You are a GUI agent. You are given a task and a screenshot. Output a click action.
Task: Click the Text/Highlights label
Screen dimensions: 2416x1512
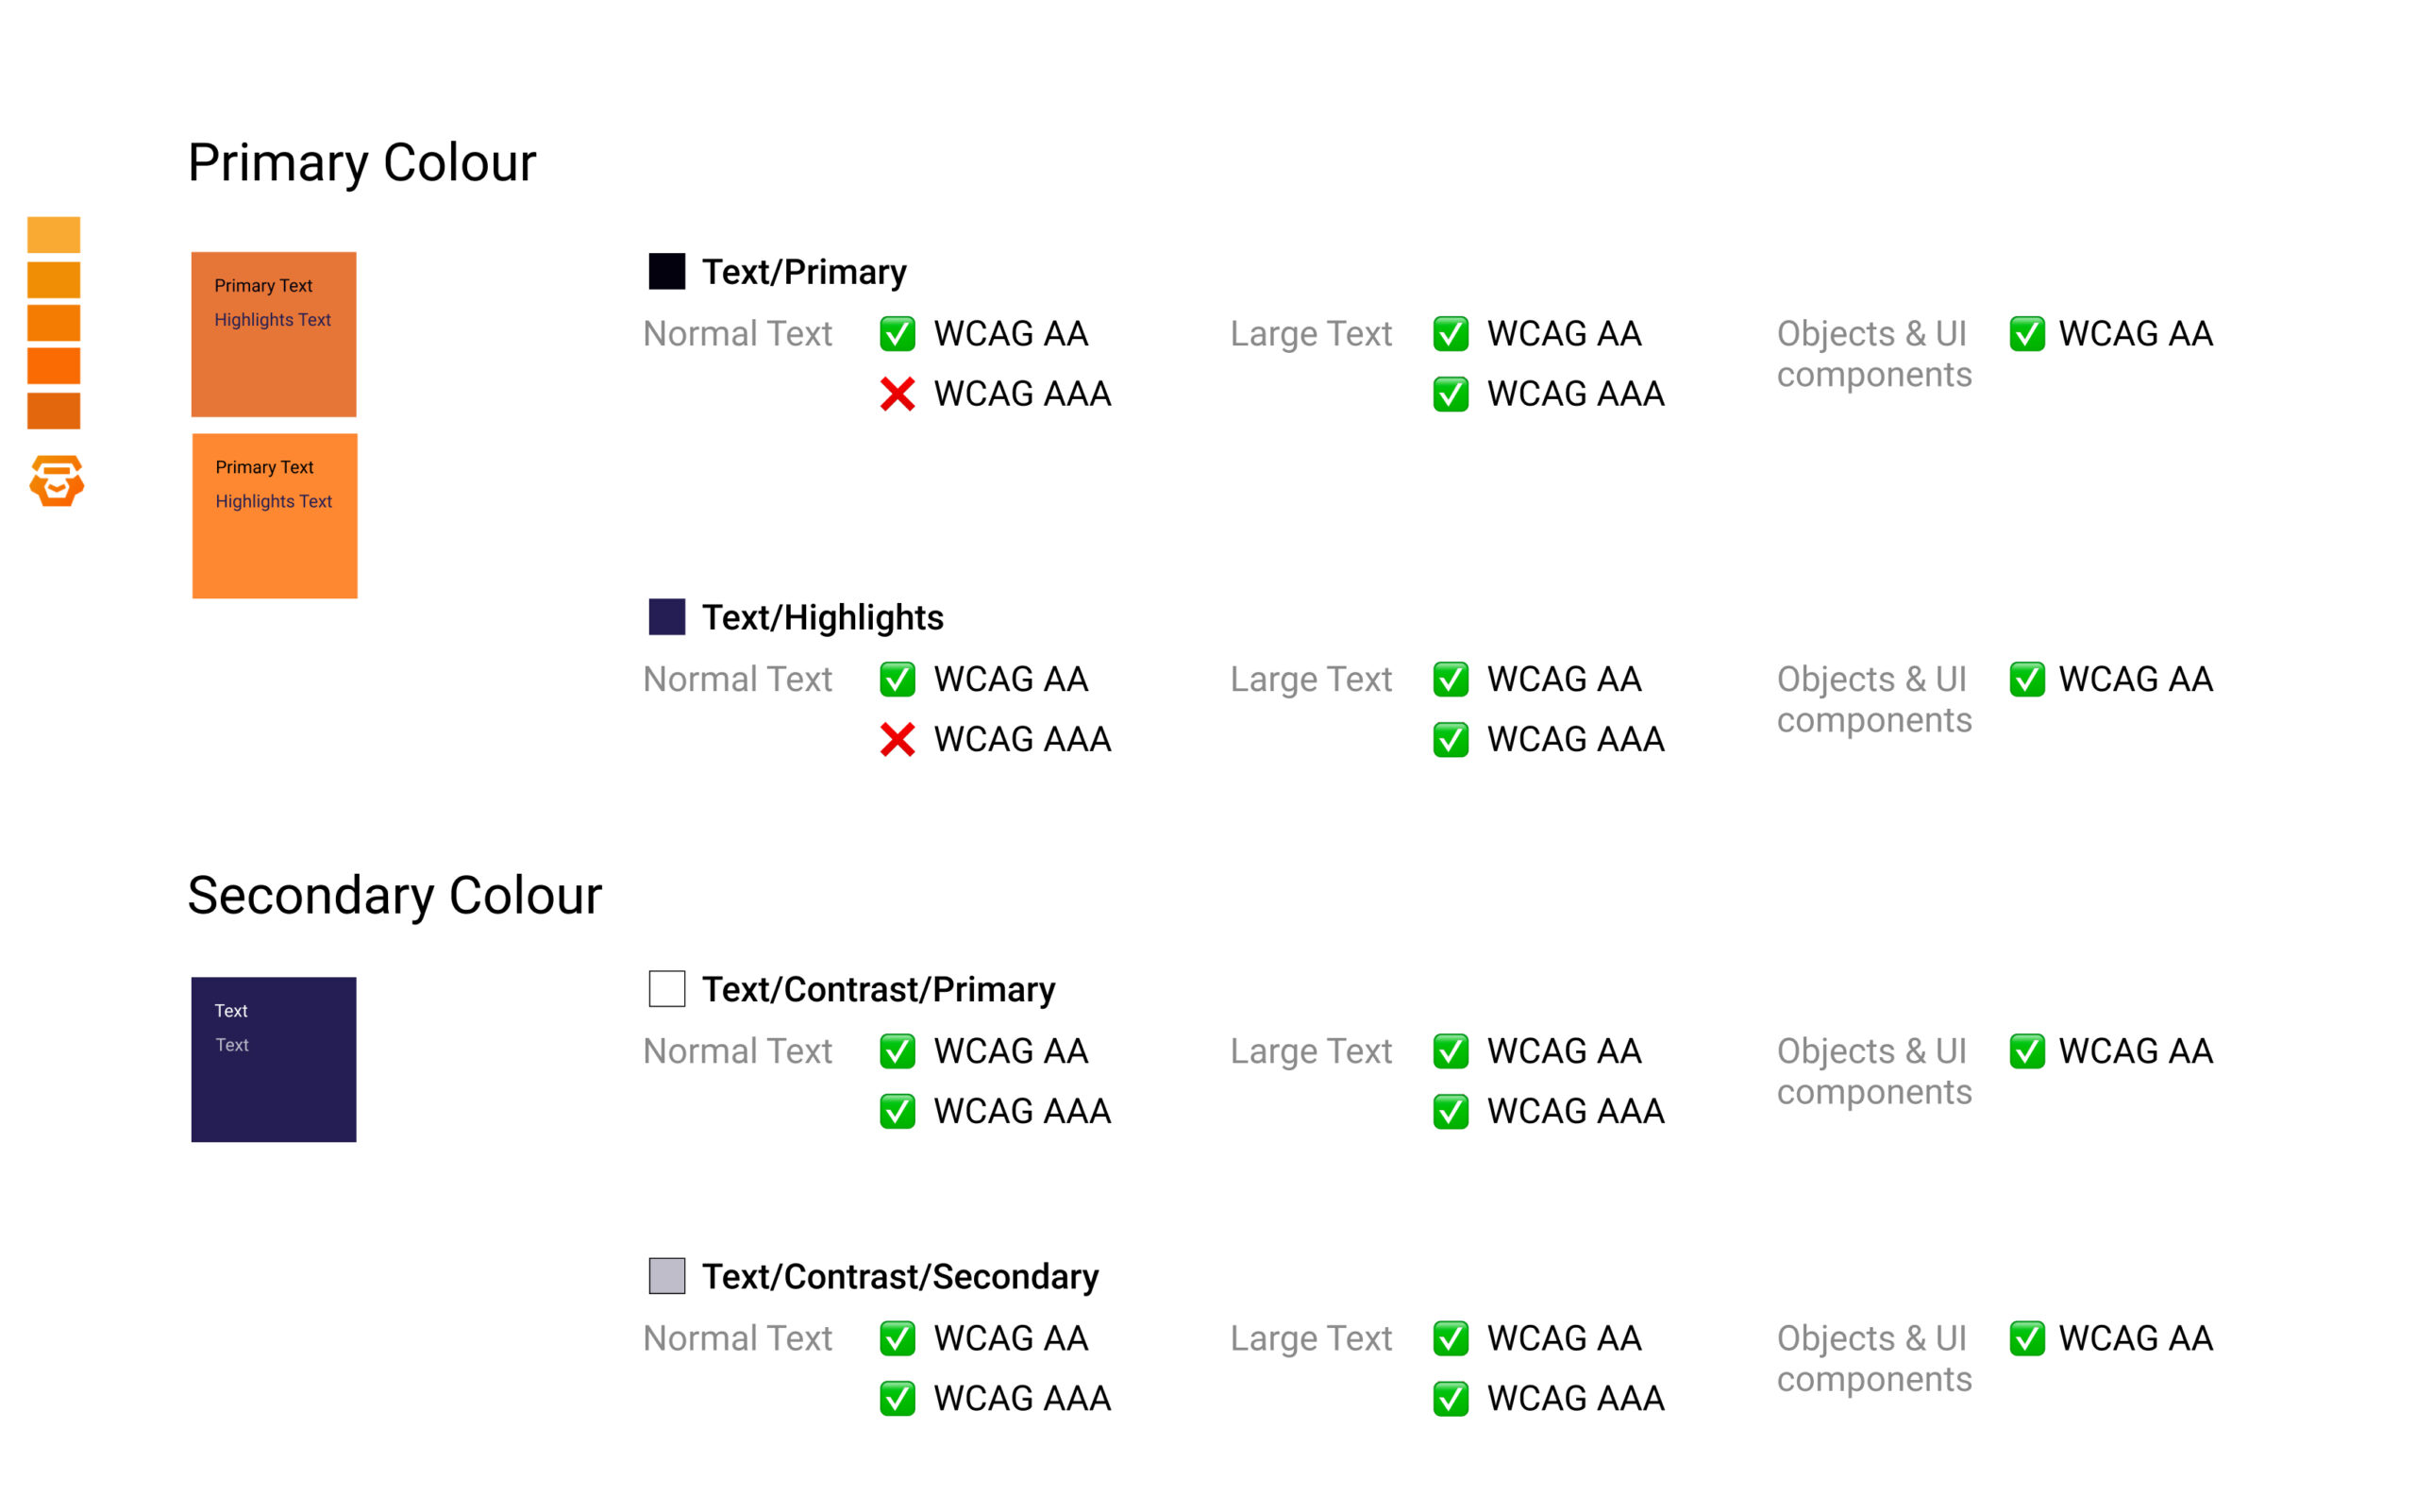(x=822, y=618)
